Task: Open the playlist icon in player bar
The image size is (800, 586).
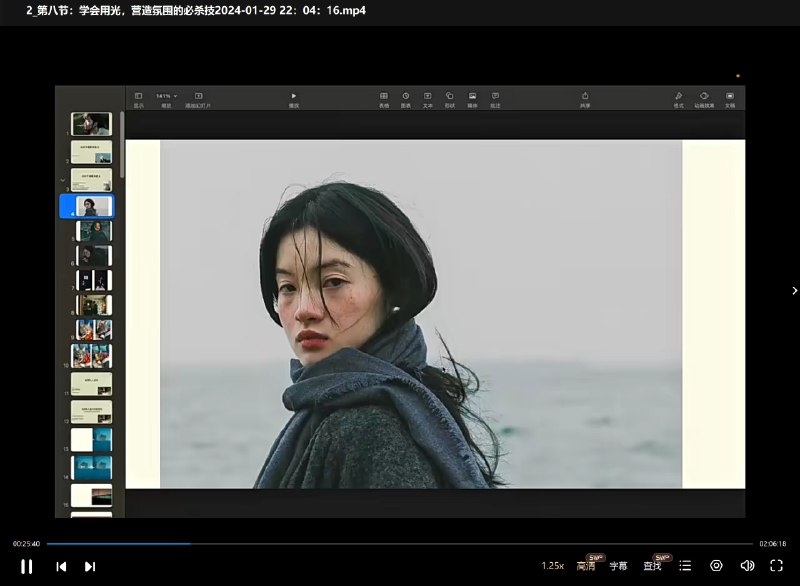Action: pyautogui.click(x=685, y=566)
